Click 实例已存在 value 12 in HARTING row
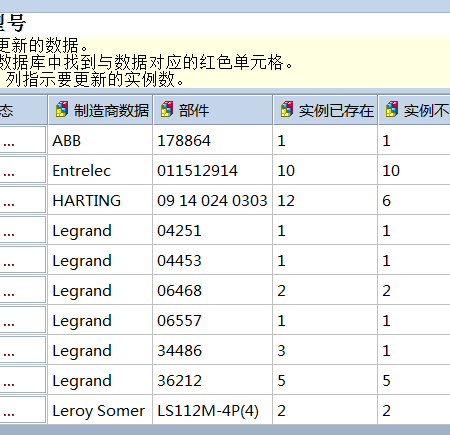 point(325,200)
